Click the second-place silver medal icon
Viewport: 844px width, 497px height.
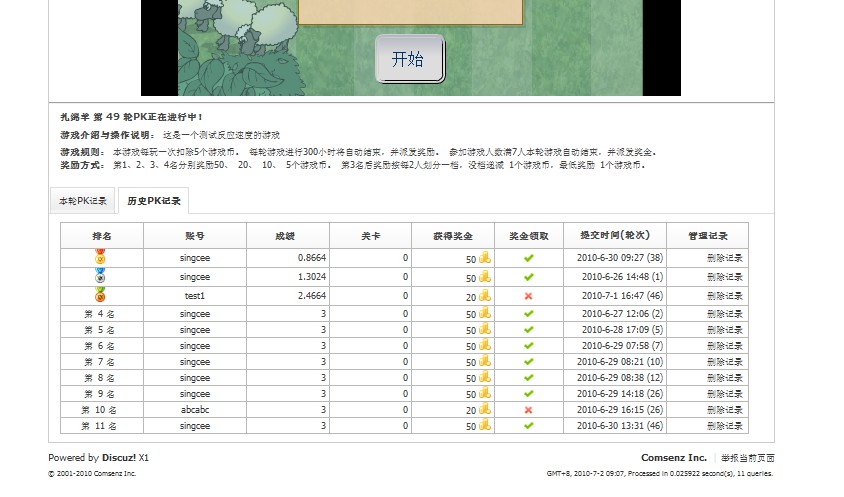click(x=100, y=275)
